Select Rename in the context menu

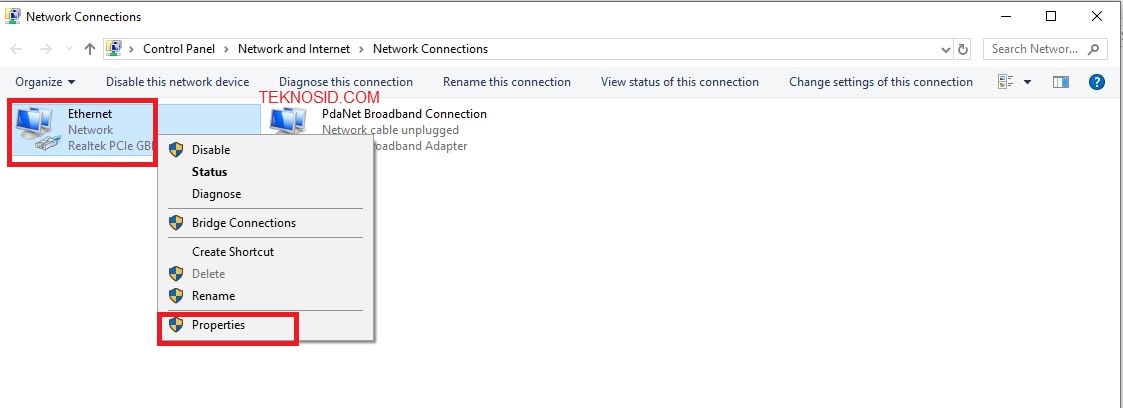pyautogui.click(x=266, y=296)
